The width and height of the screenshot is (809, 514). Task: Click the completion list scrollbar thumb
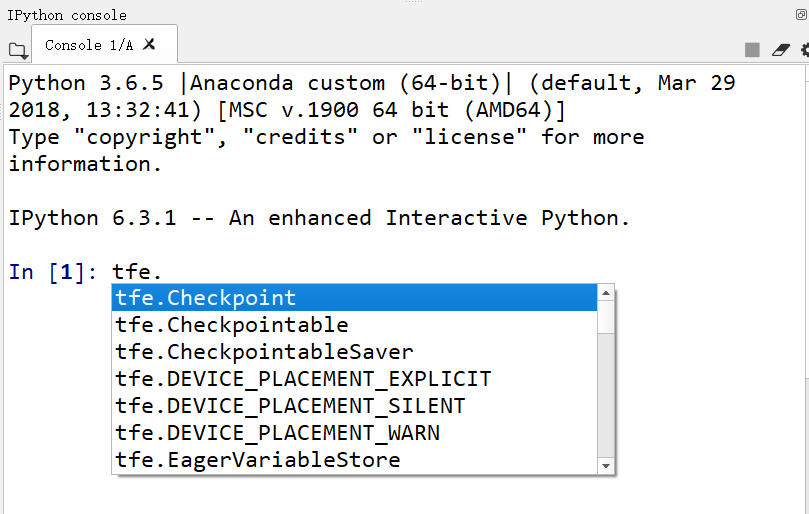coord(606,317)
